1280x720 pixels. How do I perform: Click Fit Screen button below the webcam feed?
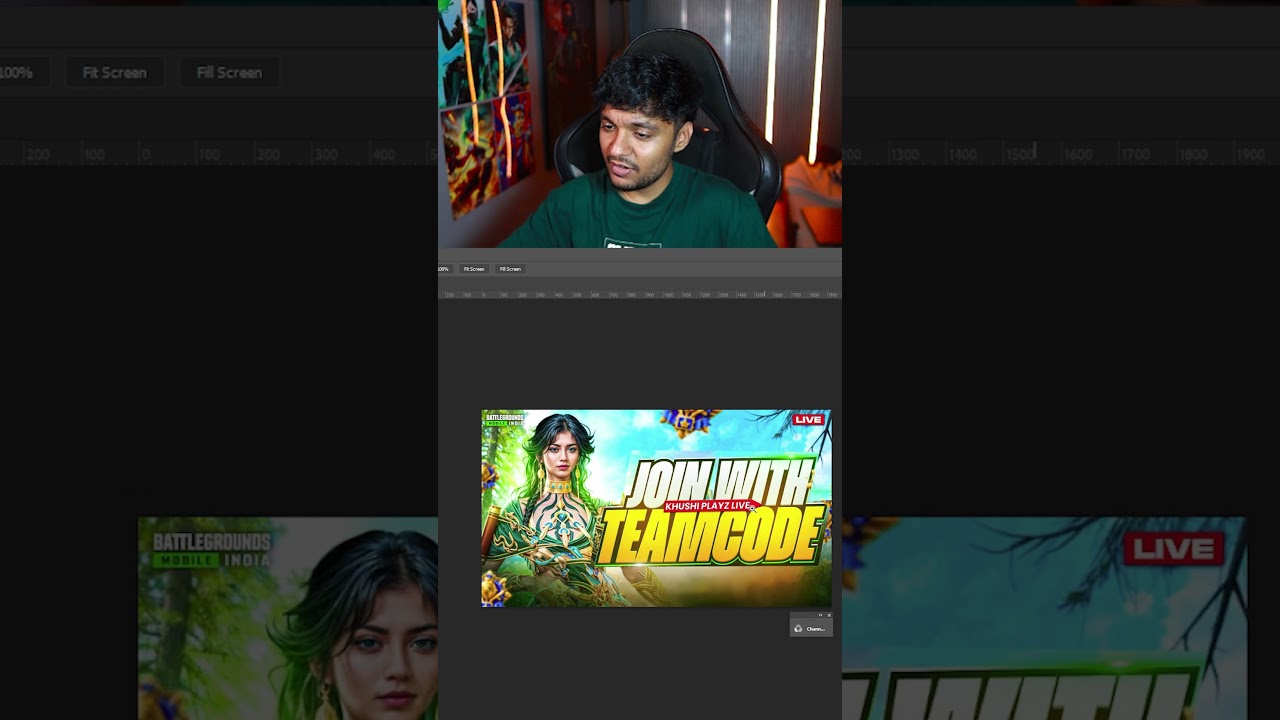tap(474, 269)
